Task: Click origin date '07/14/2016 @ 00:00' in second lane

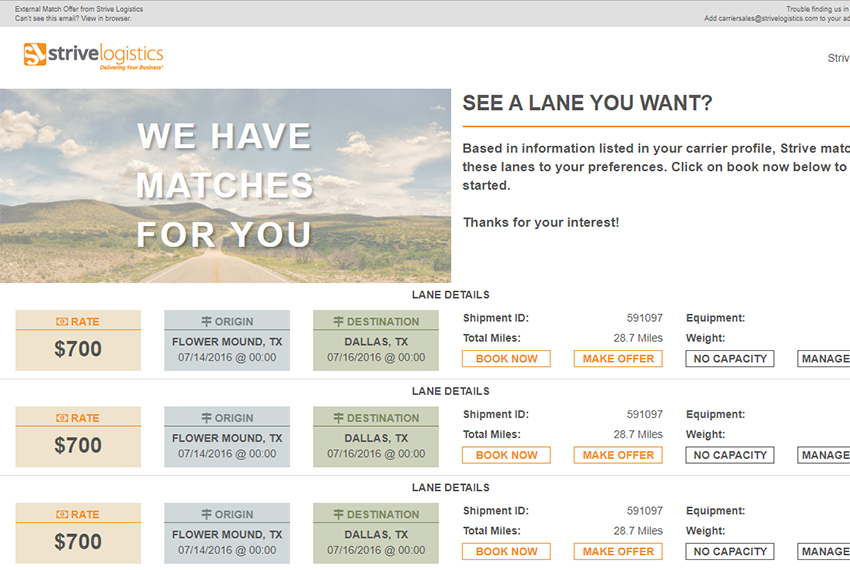Action: click(227, 454)
